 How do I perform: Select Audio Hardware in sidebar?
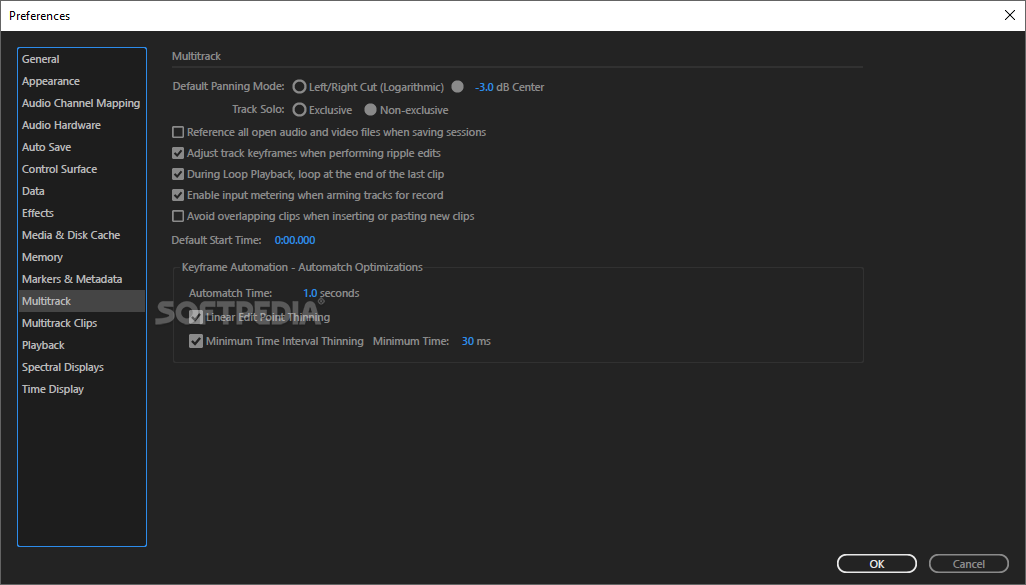82,125
